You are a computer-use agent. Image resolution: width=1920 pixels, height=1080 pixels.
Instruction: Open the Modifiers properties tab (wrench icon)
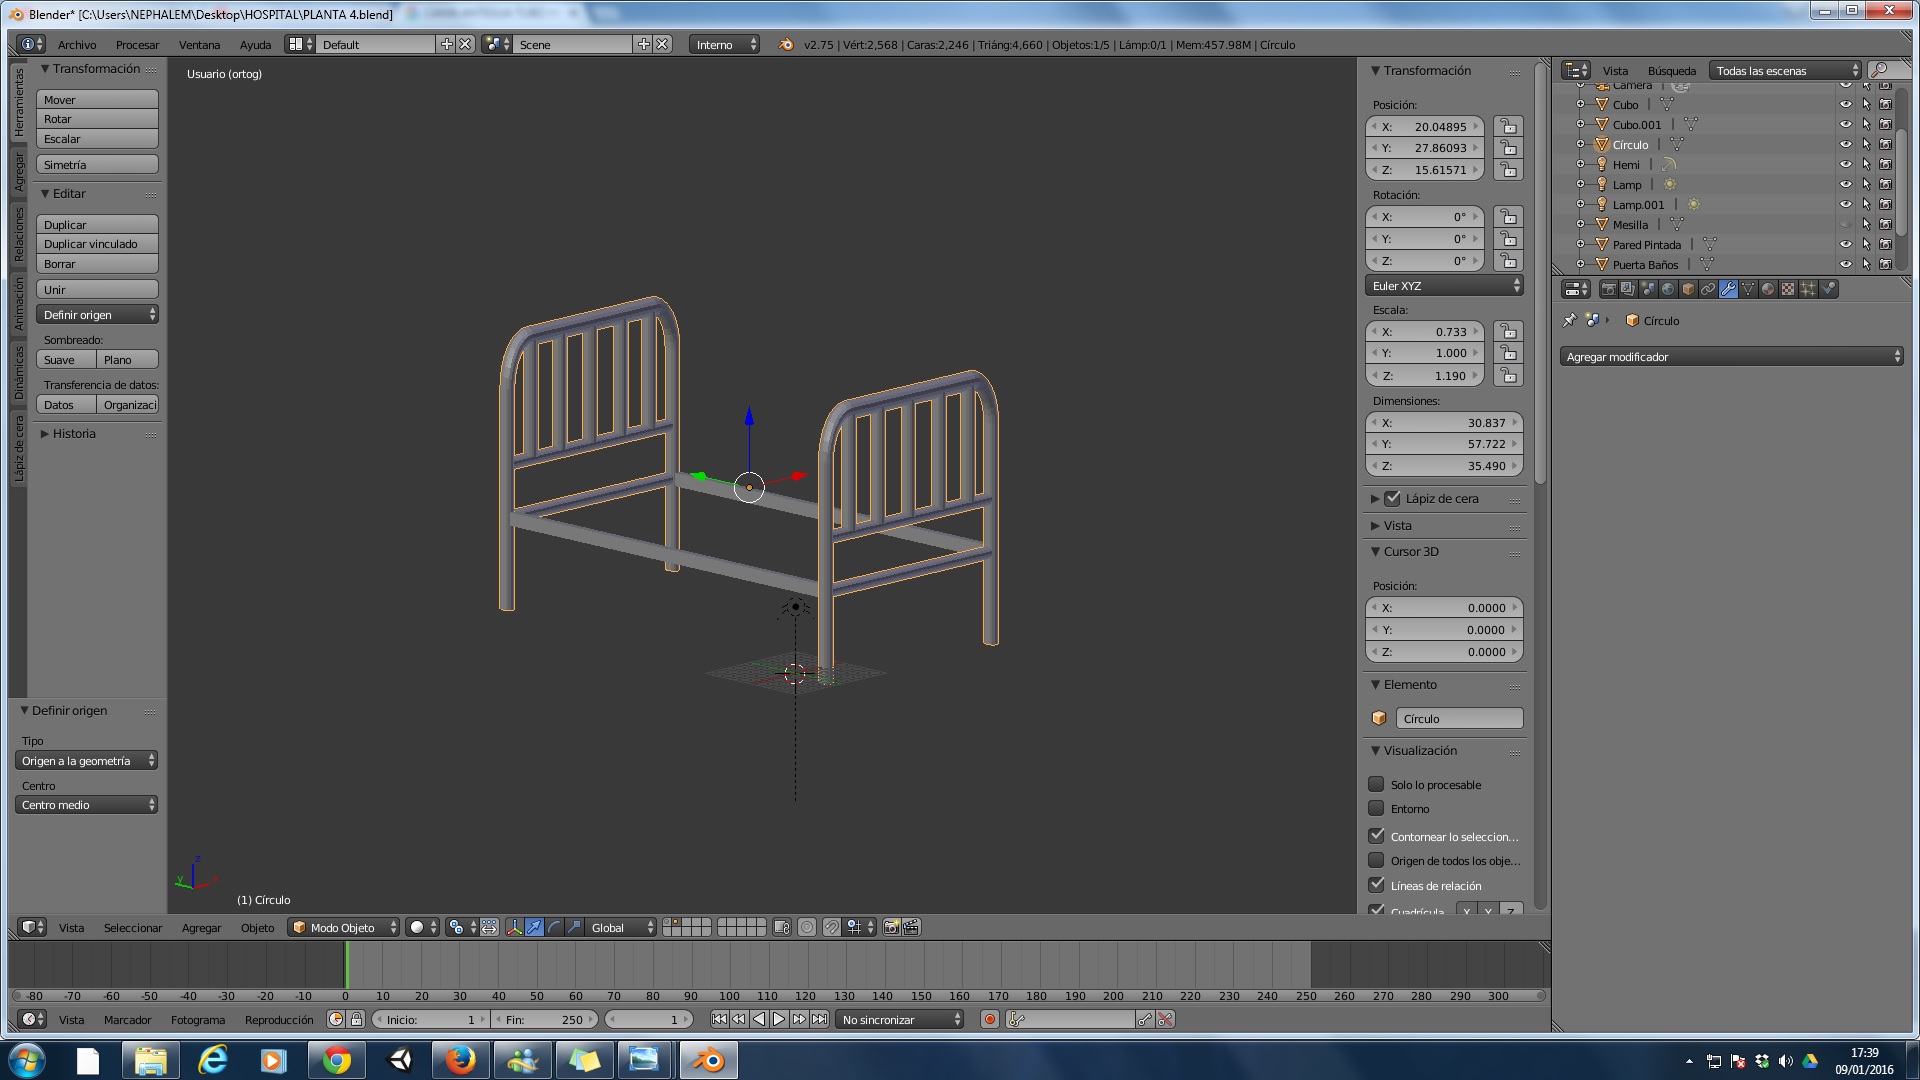click(x=1728, y=289)
